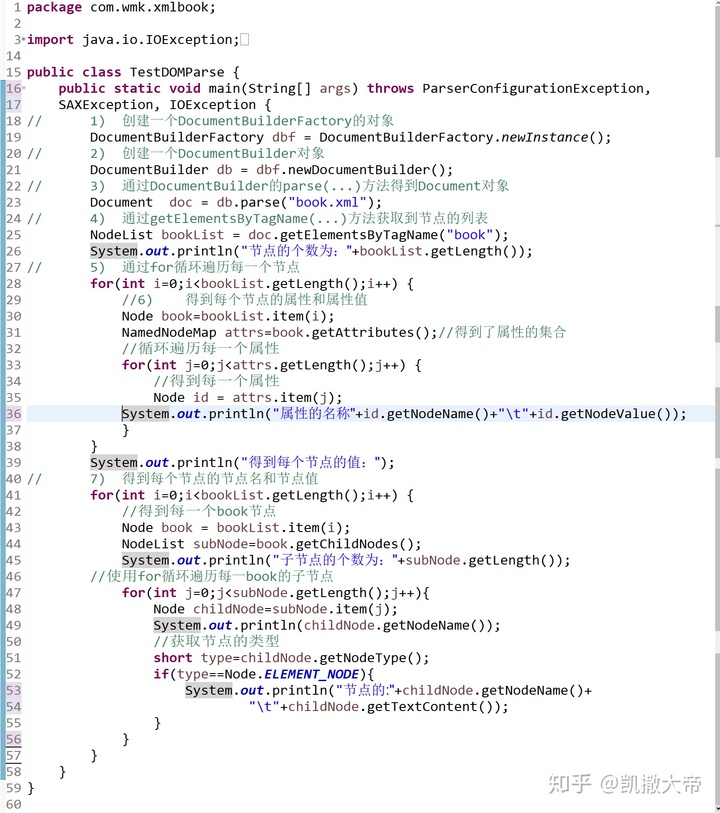Click getElementsByTagName call on line 25
The image size is (720, 813).
click(359, 235)
